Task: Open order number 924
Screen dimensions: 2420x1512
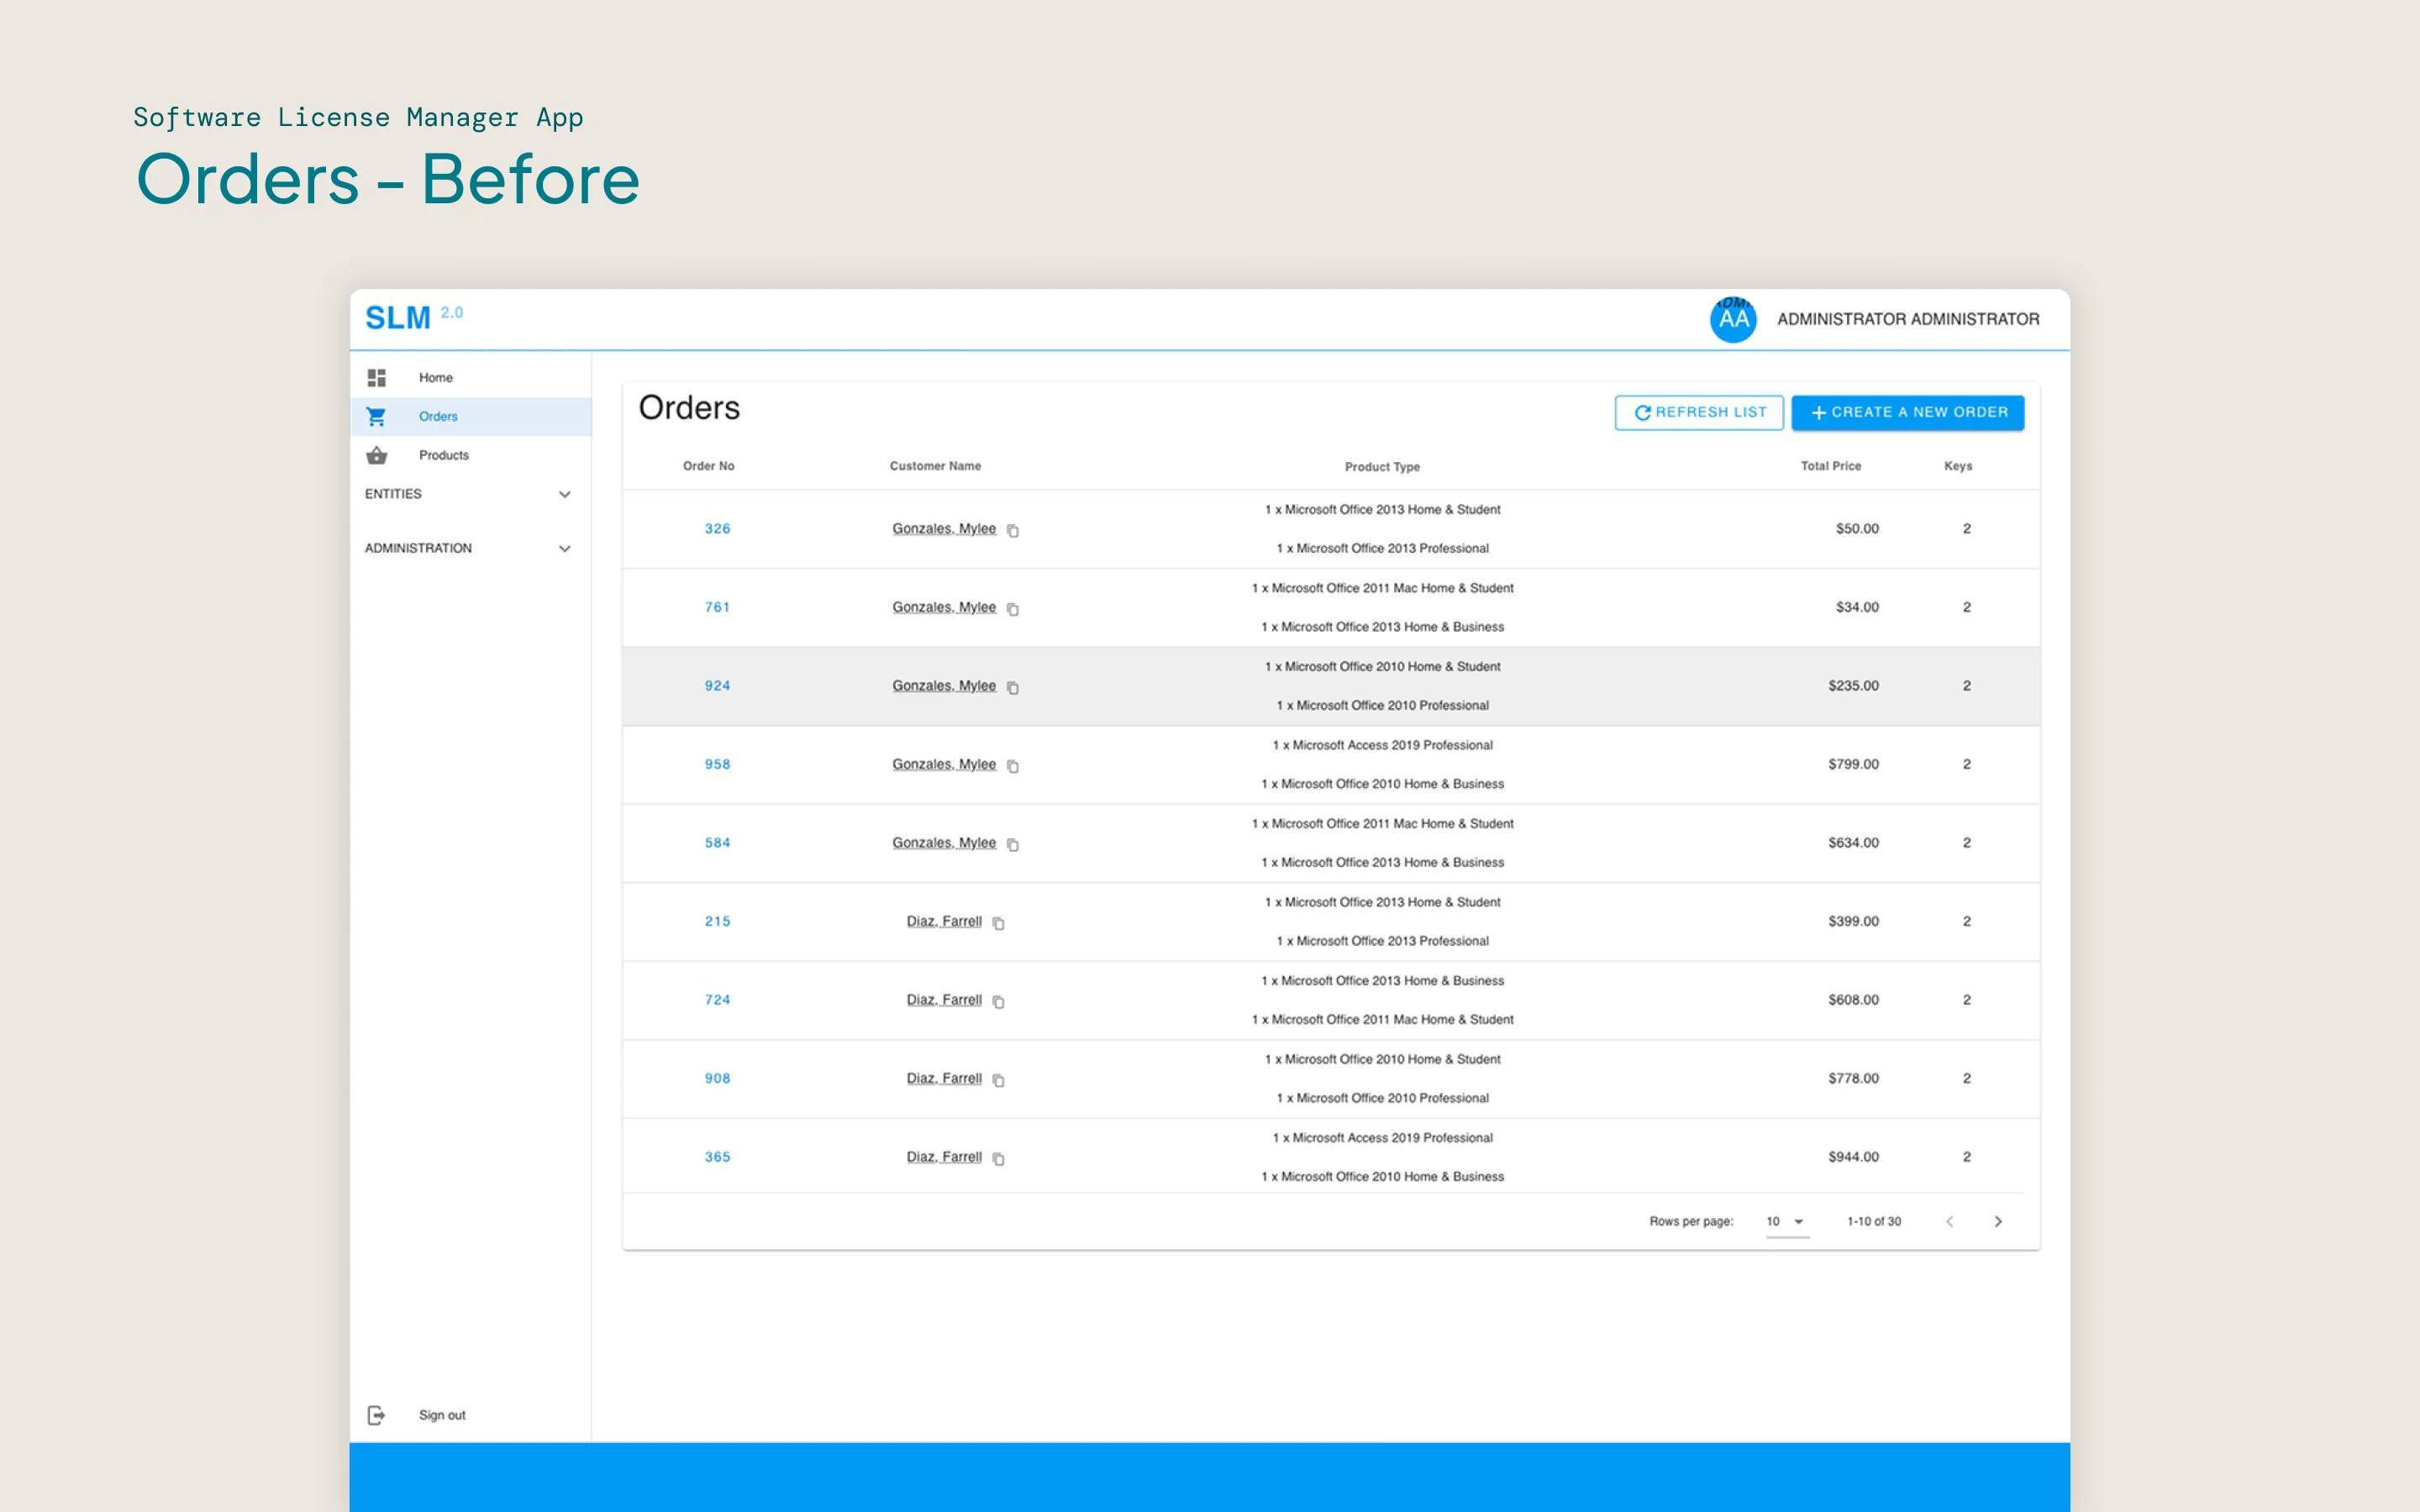Action: (x=717, y=685)
